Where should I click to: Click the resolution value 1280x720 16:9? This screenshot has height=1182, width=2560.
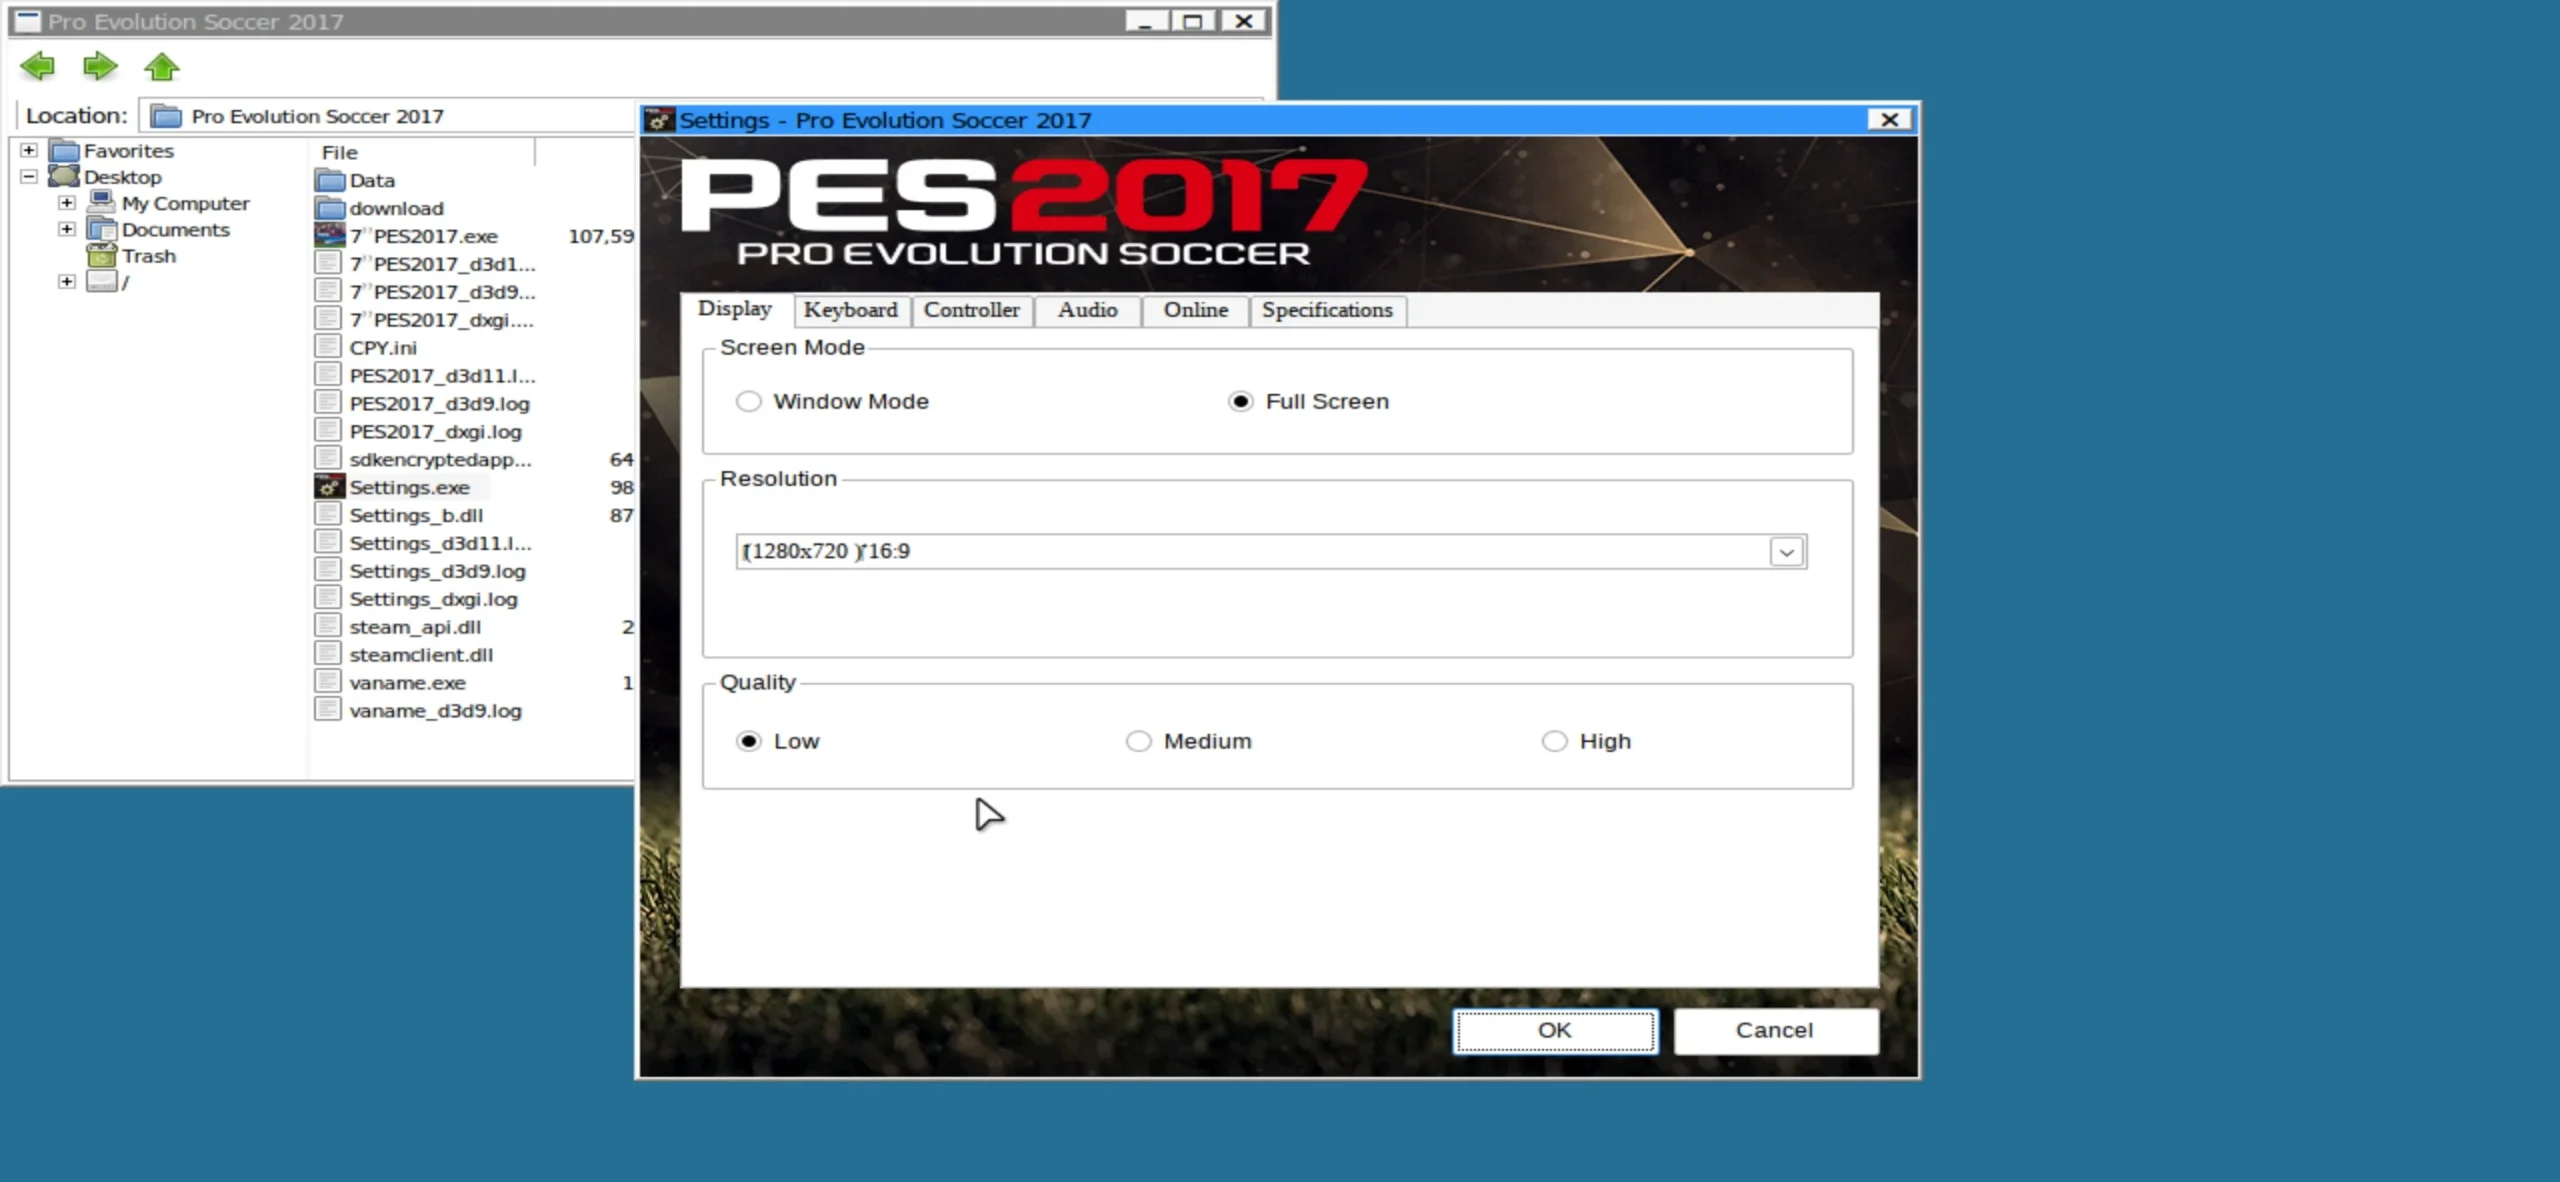[x=827, y=551]
